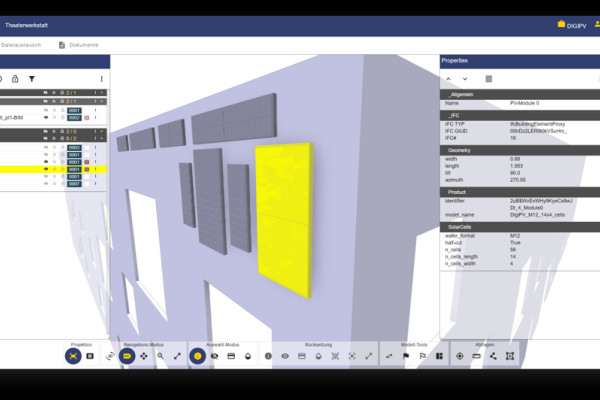Toggle group visibility eye on 2 / 0 header

pos(46,131)
